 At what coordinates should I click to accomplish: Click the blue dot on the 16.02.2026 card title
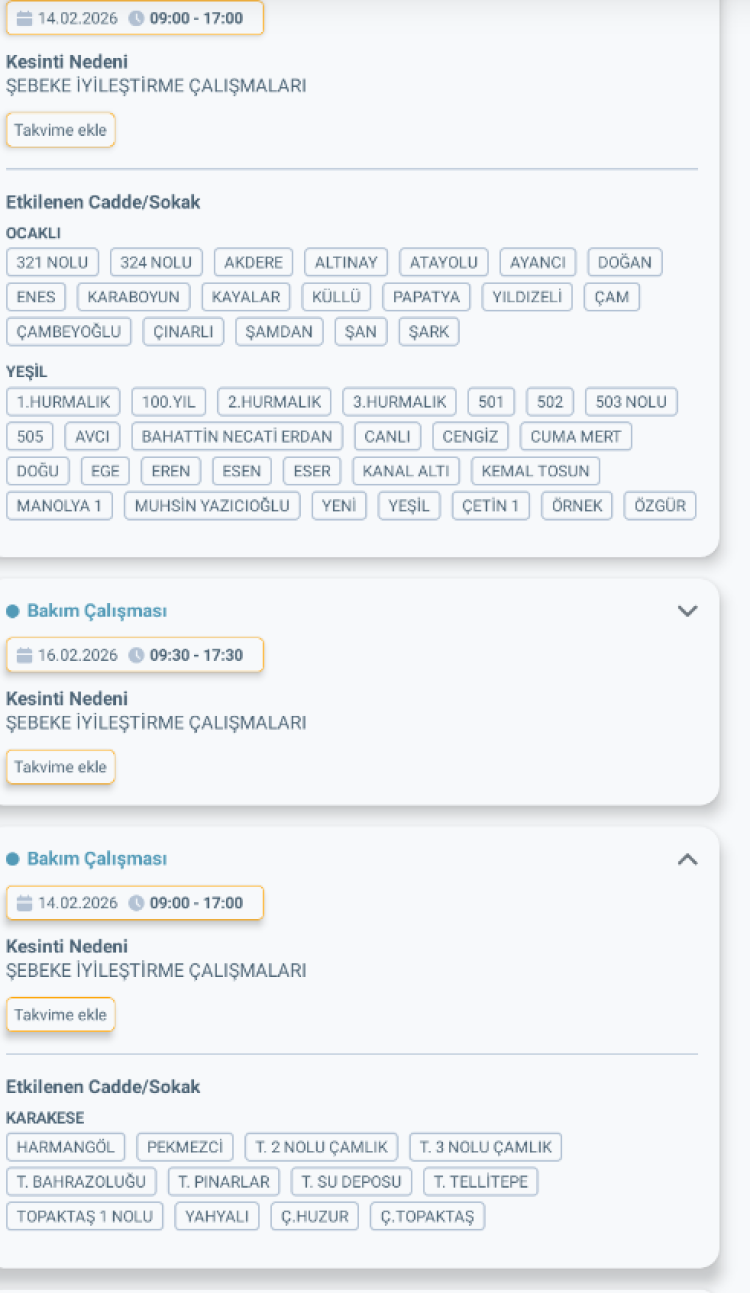13,611
